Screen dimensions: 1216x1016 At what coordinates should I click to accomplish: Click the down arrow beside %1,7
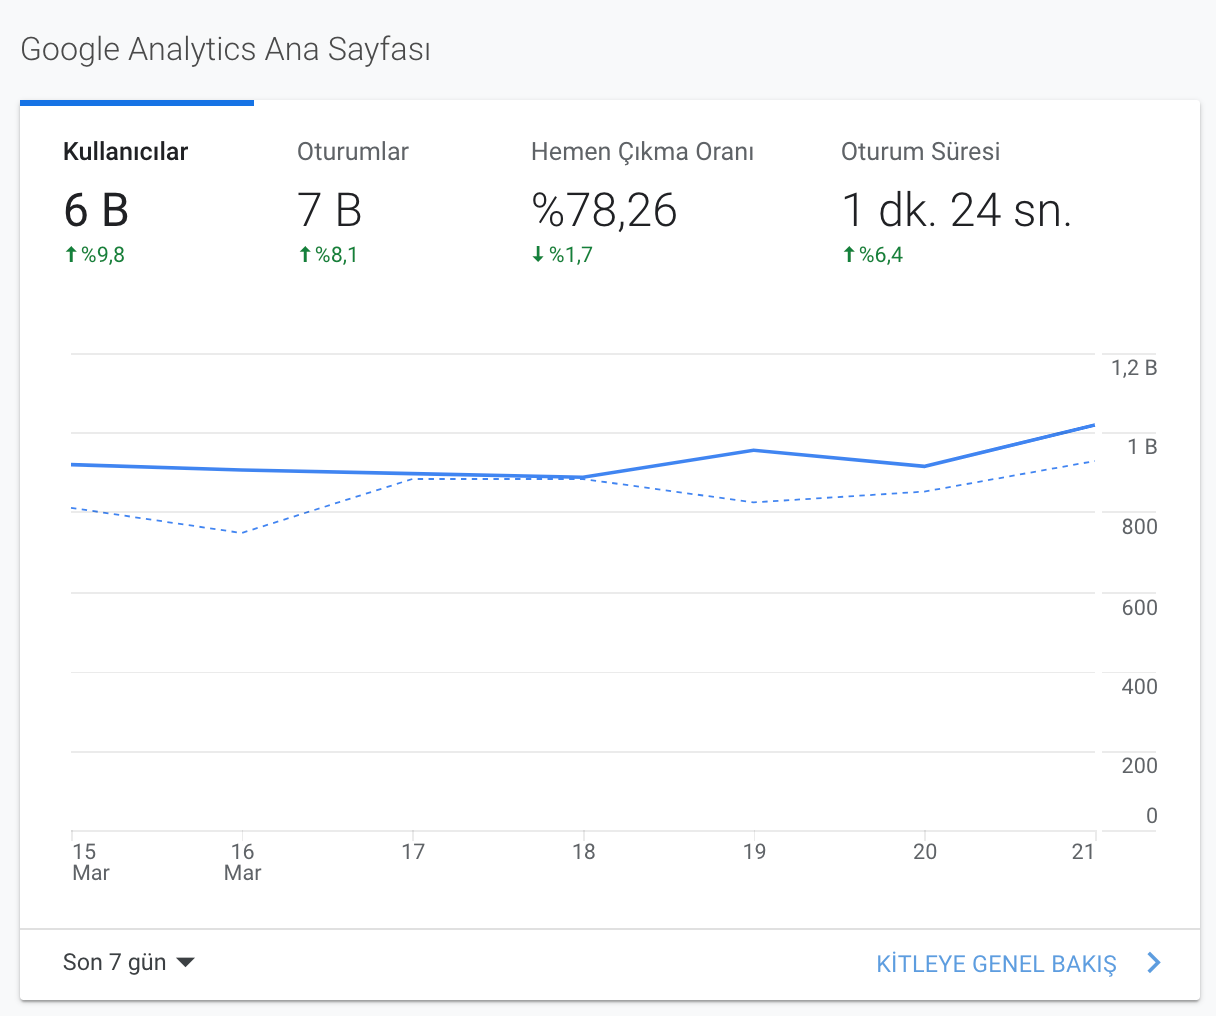point(538,255)
